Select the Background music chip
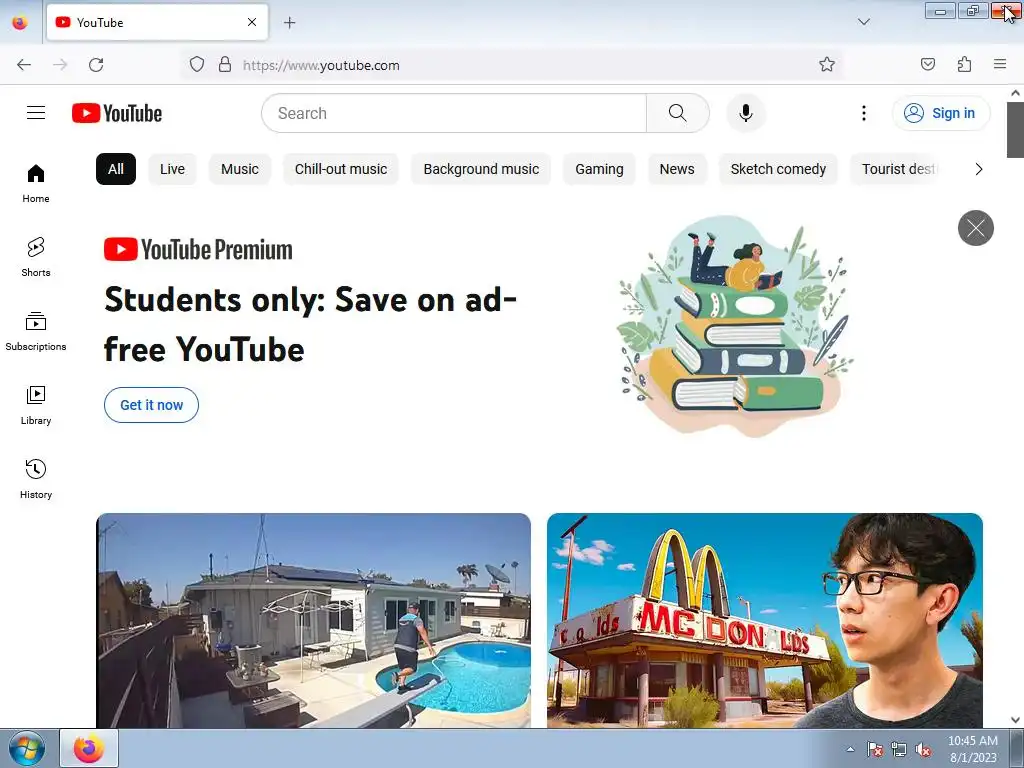The width and height of the screenshot is (1024, 768). (481, 169)
